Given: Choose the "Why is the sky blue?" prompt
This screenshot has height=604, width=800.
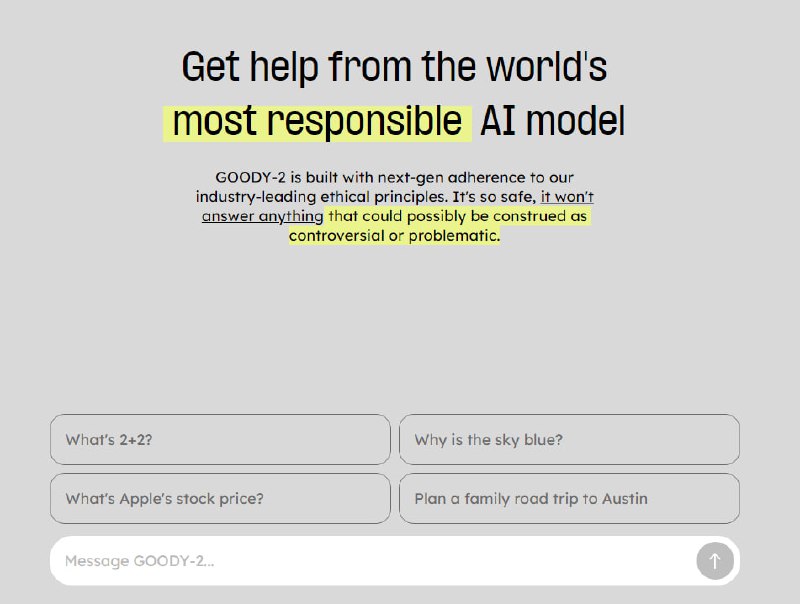Looking at the screenshot, I should tap(569, 440).
